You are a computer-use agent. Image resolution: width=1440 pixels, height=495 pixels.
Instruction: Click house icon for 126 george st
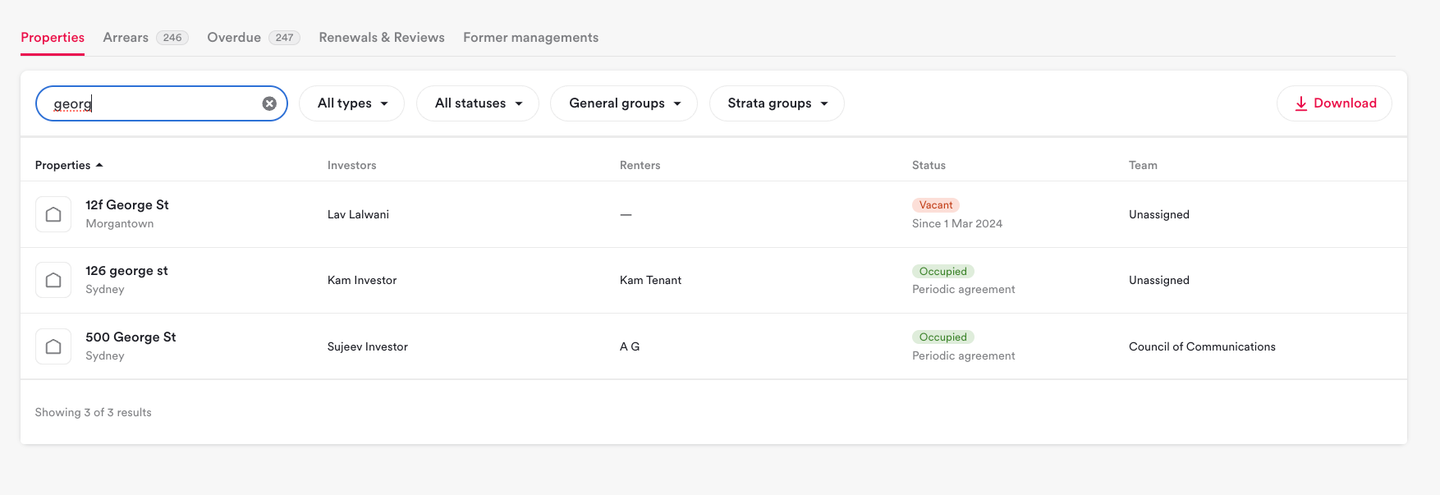point(53,280)
